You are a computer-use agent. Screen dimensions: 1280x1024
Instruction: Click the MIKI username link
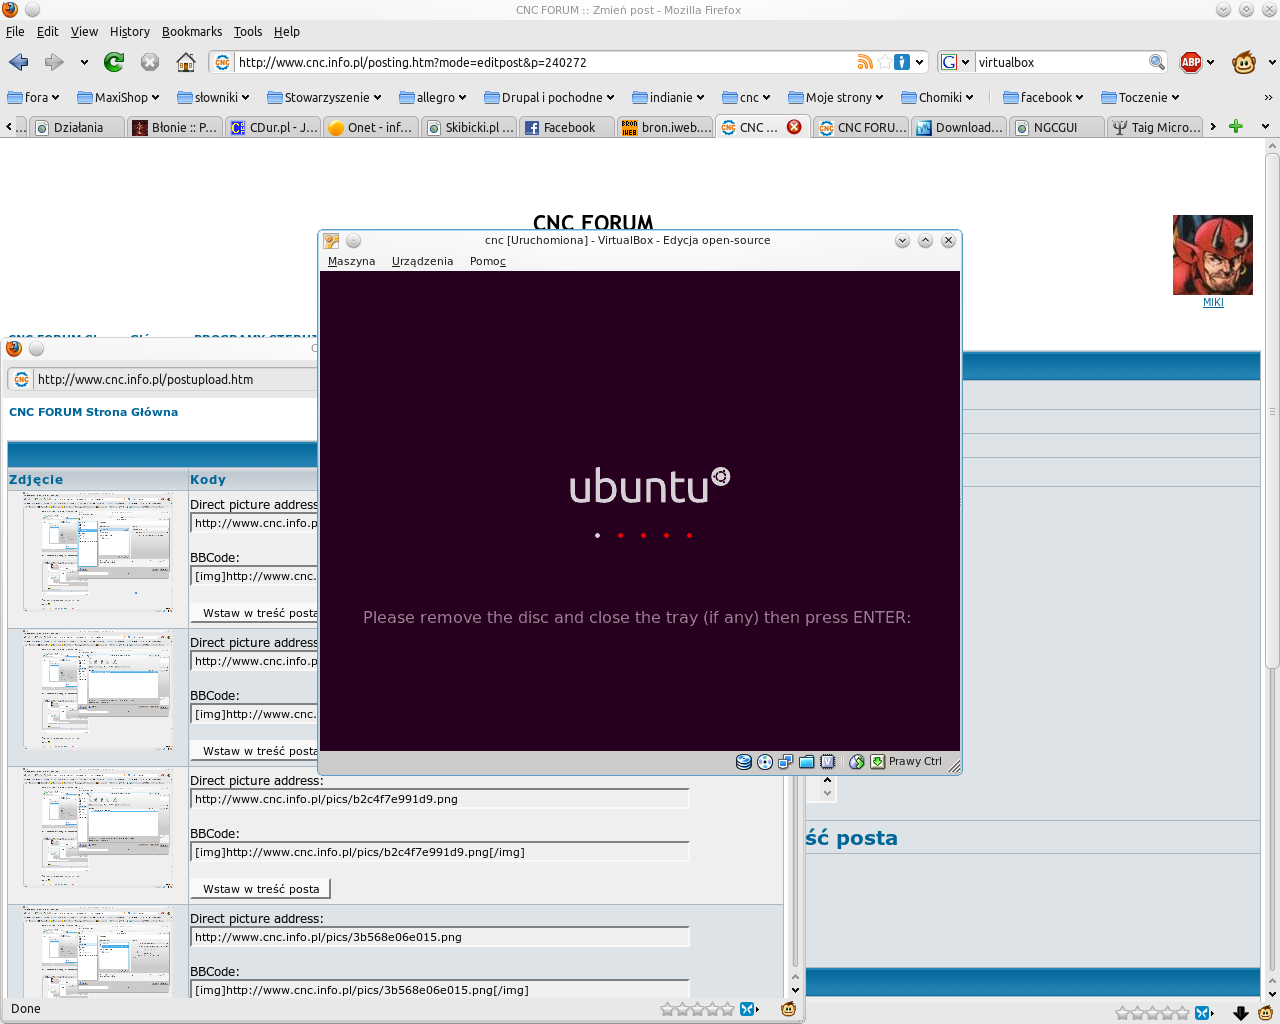click(1213, 302)
